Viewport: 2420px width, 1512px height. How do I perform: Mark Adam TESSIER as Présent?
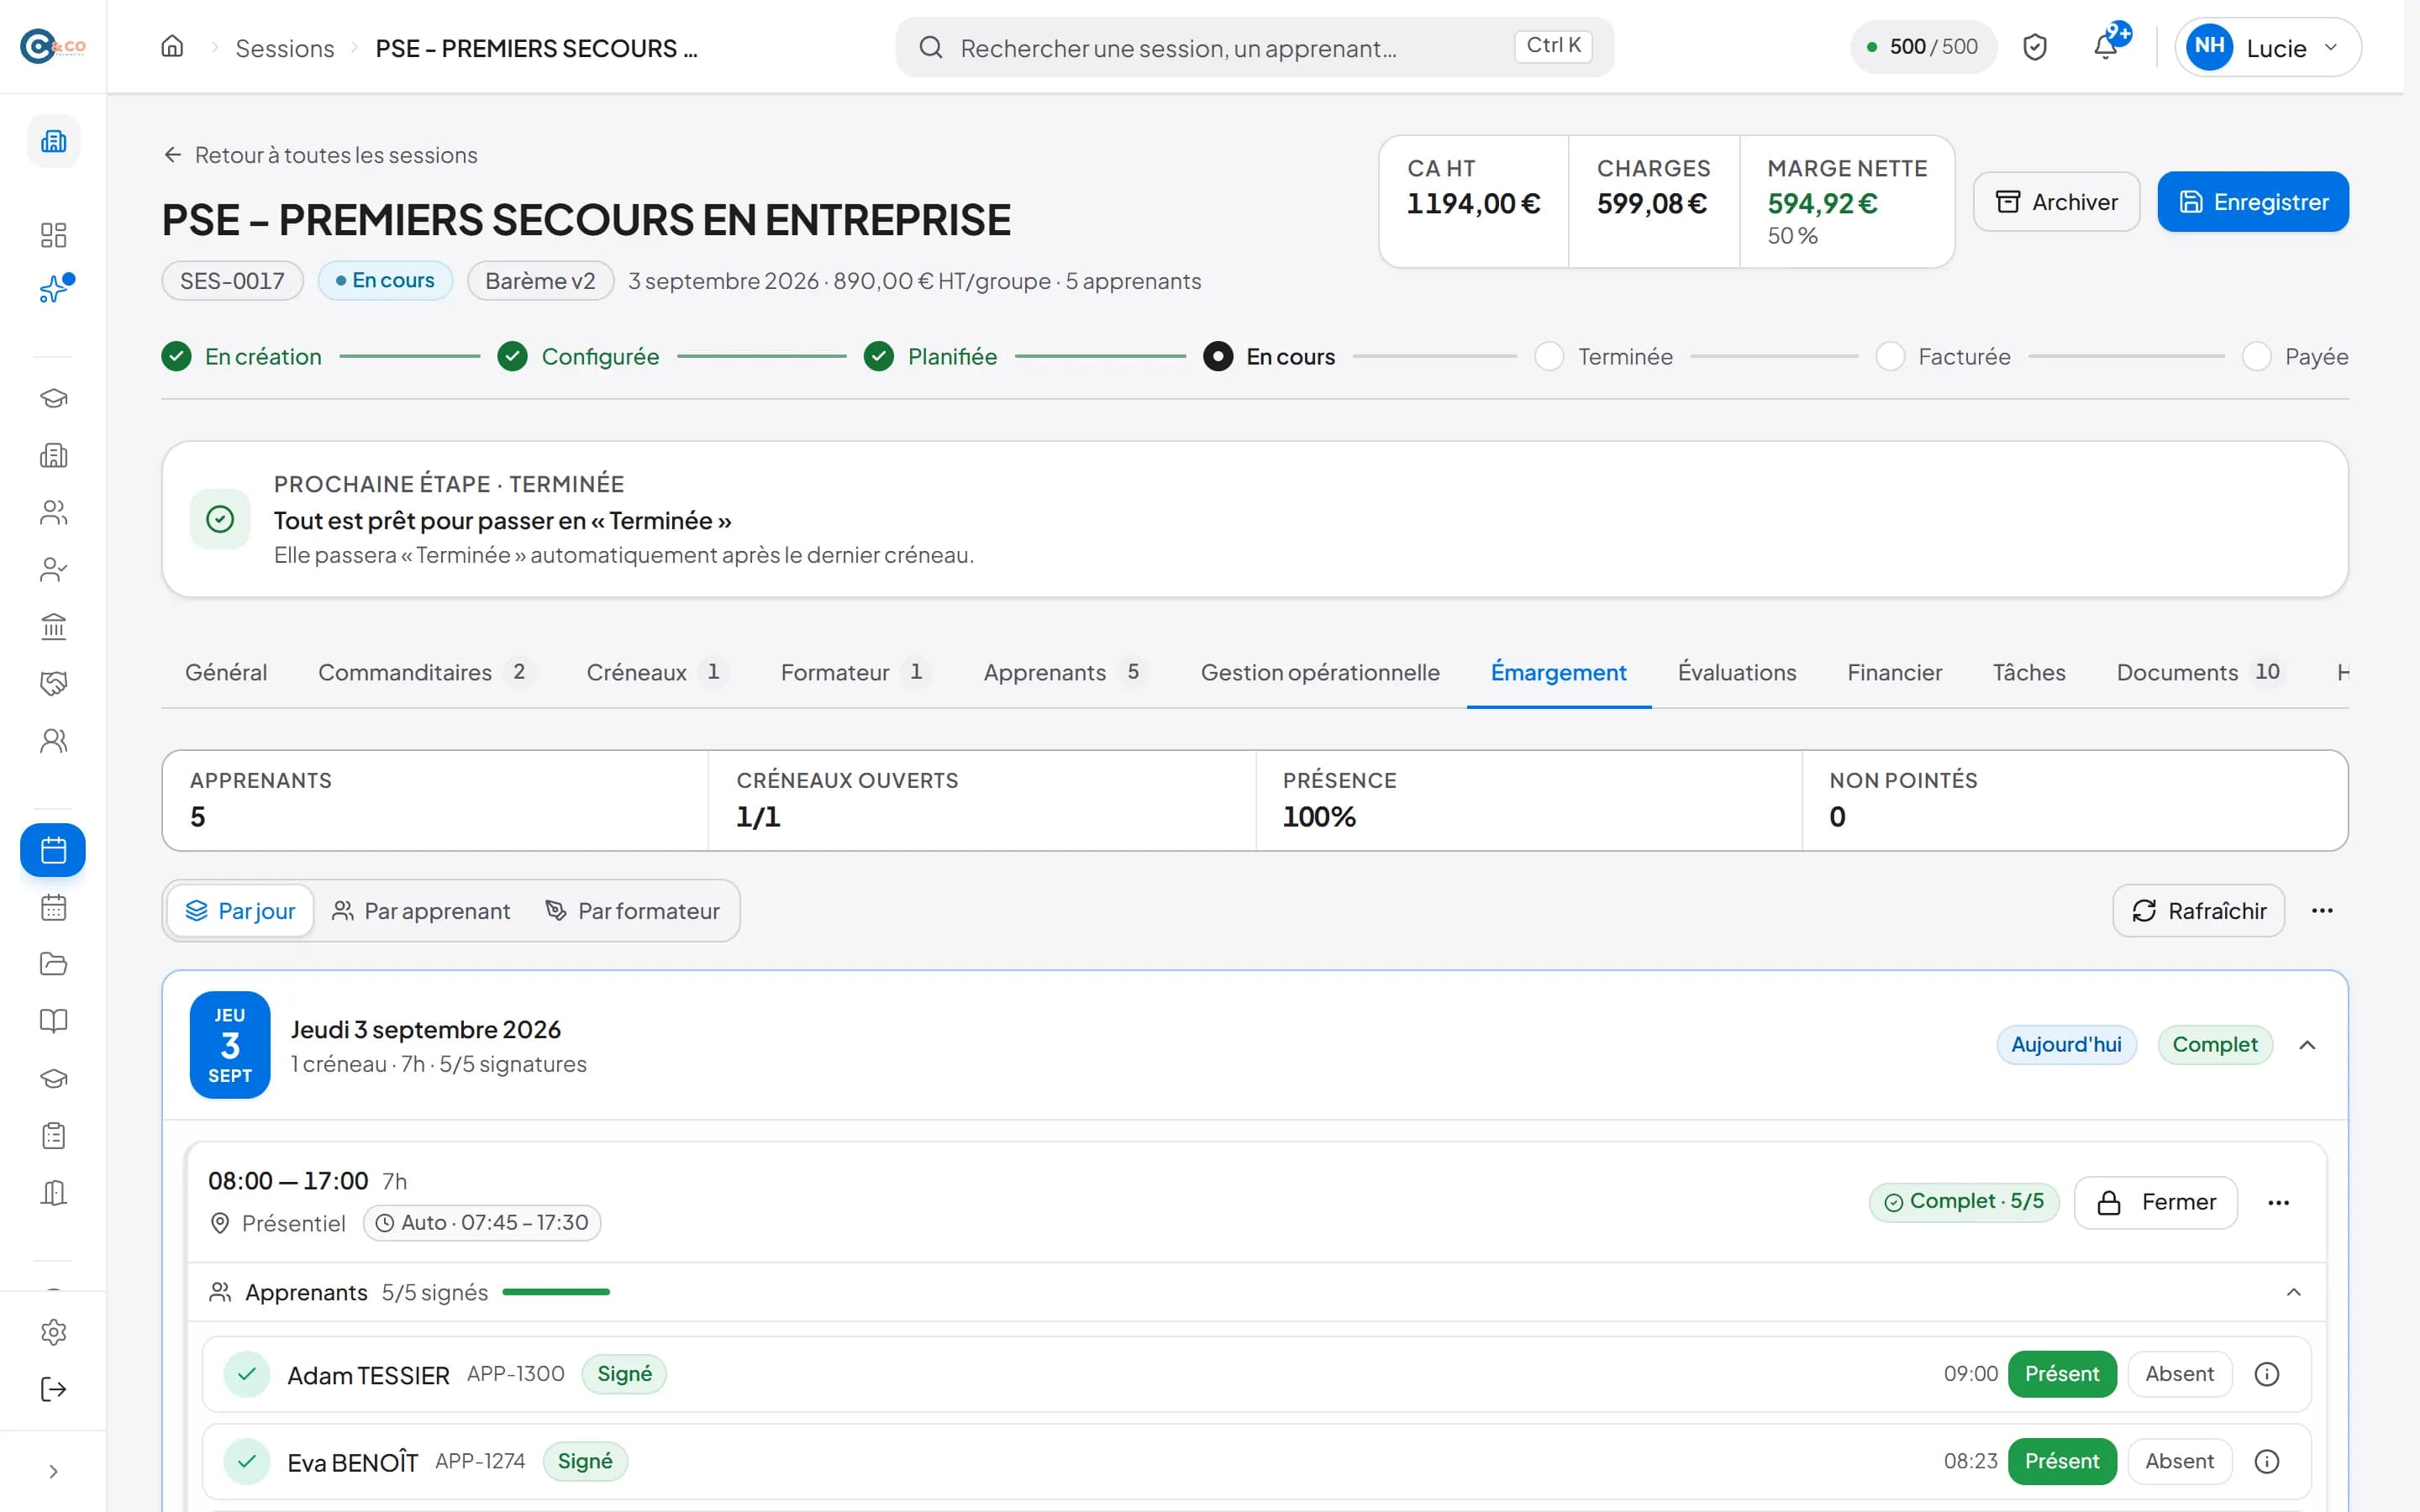(x=2062, y=1374)
